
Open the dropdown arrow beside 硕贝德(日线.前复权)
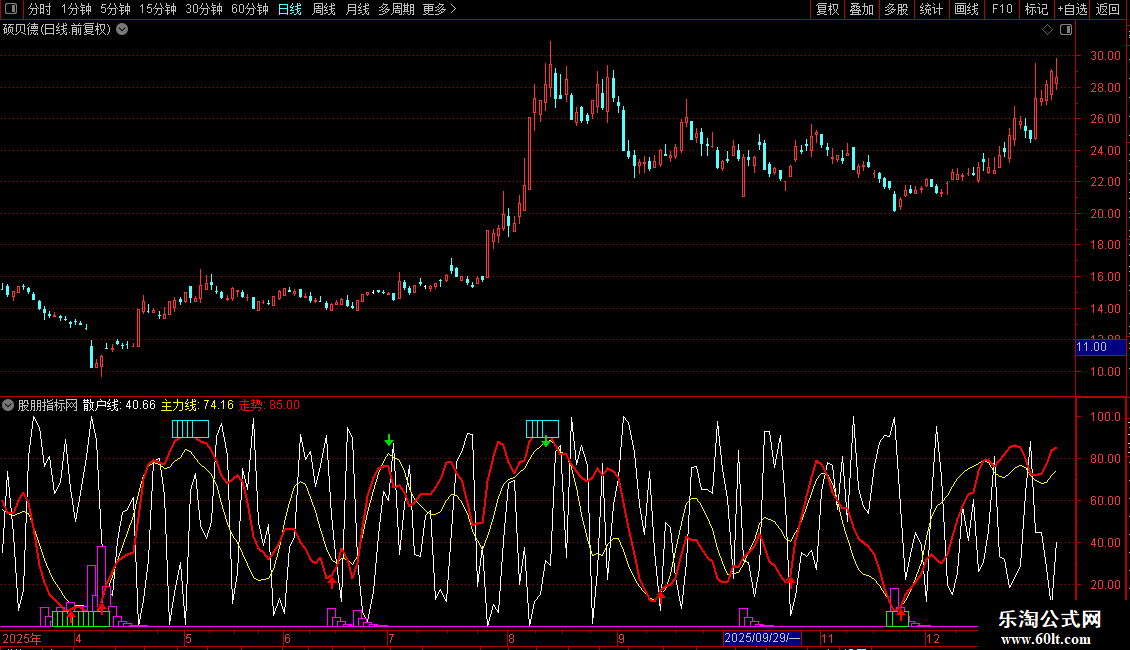pyautogui.click(x=123, y=30)
